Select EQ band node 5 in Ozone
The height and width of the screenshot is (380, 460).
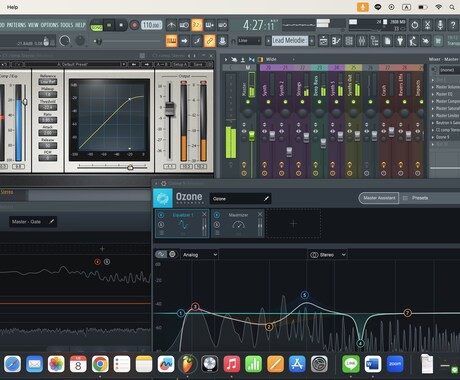click(x=304, y=295)
